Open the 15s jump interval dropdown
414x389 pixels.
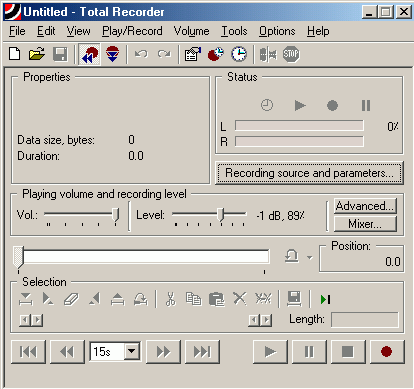pos(132,351)
